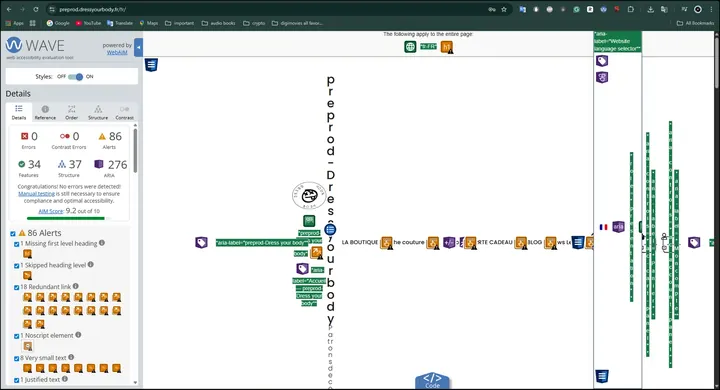This screenshot has width=720, height=390.
Task: Open the info icon beside Missing first level heading
Action: point(102,243)
